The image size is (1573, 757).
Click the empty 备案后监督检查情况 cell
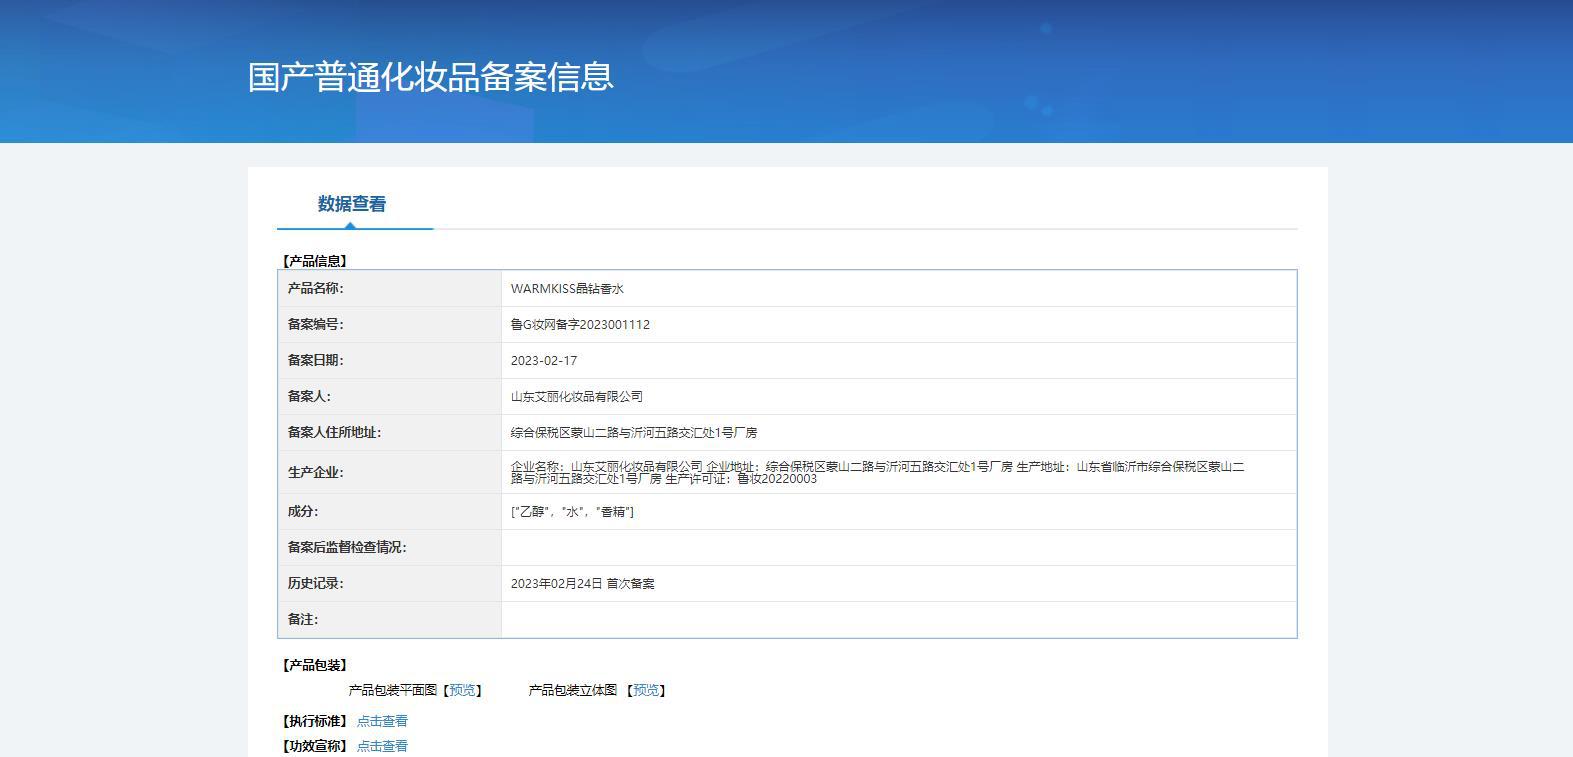(x=899, y=548)
